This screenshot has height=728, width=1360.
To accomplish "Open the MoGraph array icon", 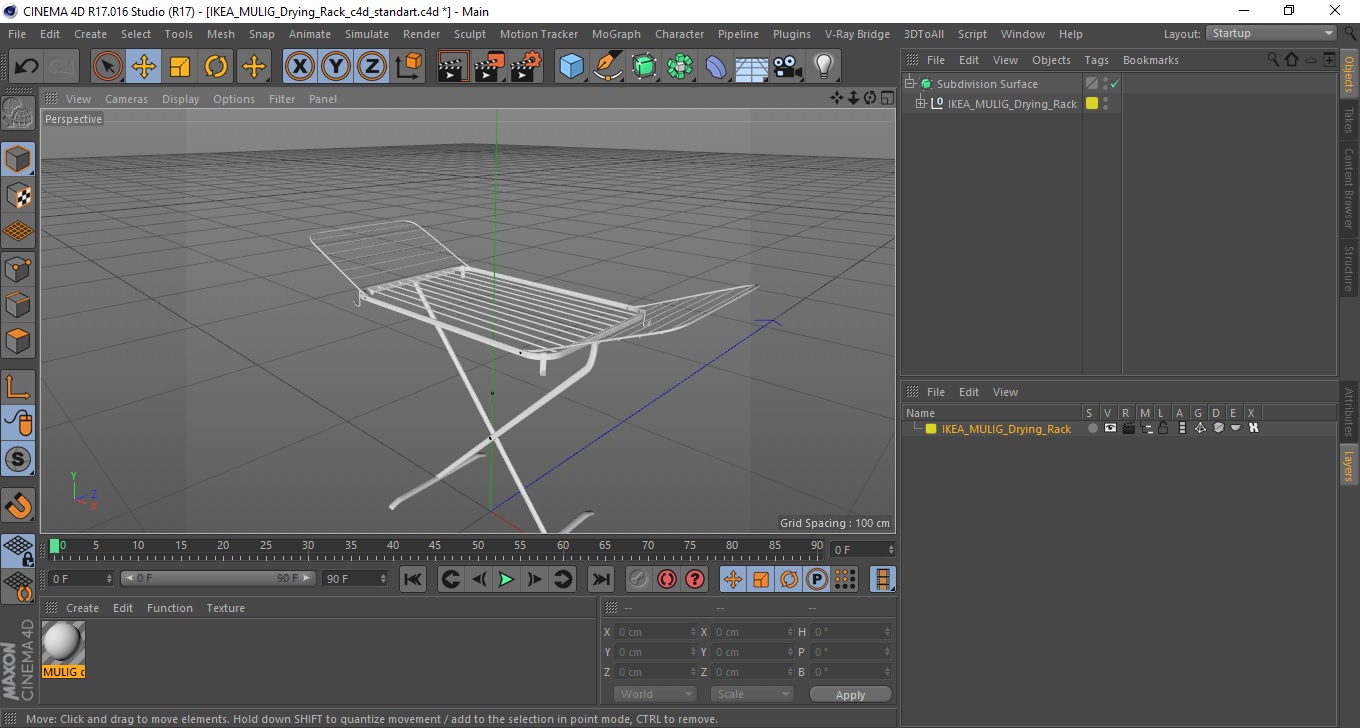I will pyautogui.click(x=680, y=67).
